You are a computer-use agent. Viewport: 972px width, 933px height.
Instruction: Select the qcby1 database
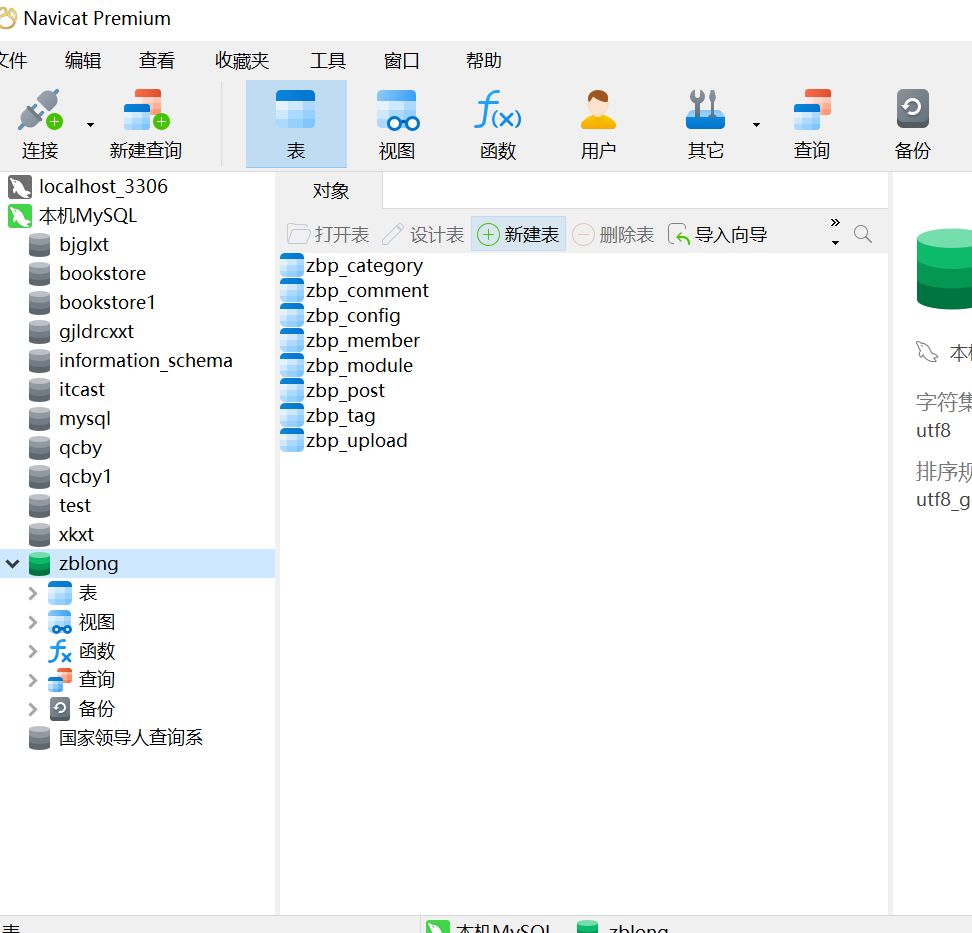click(85, 476)
